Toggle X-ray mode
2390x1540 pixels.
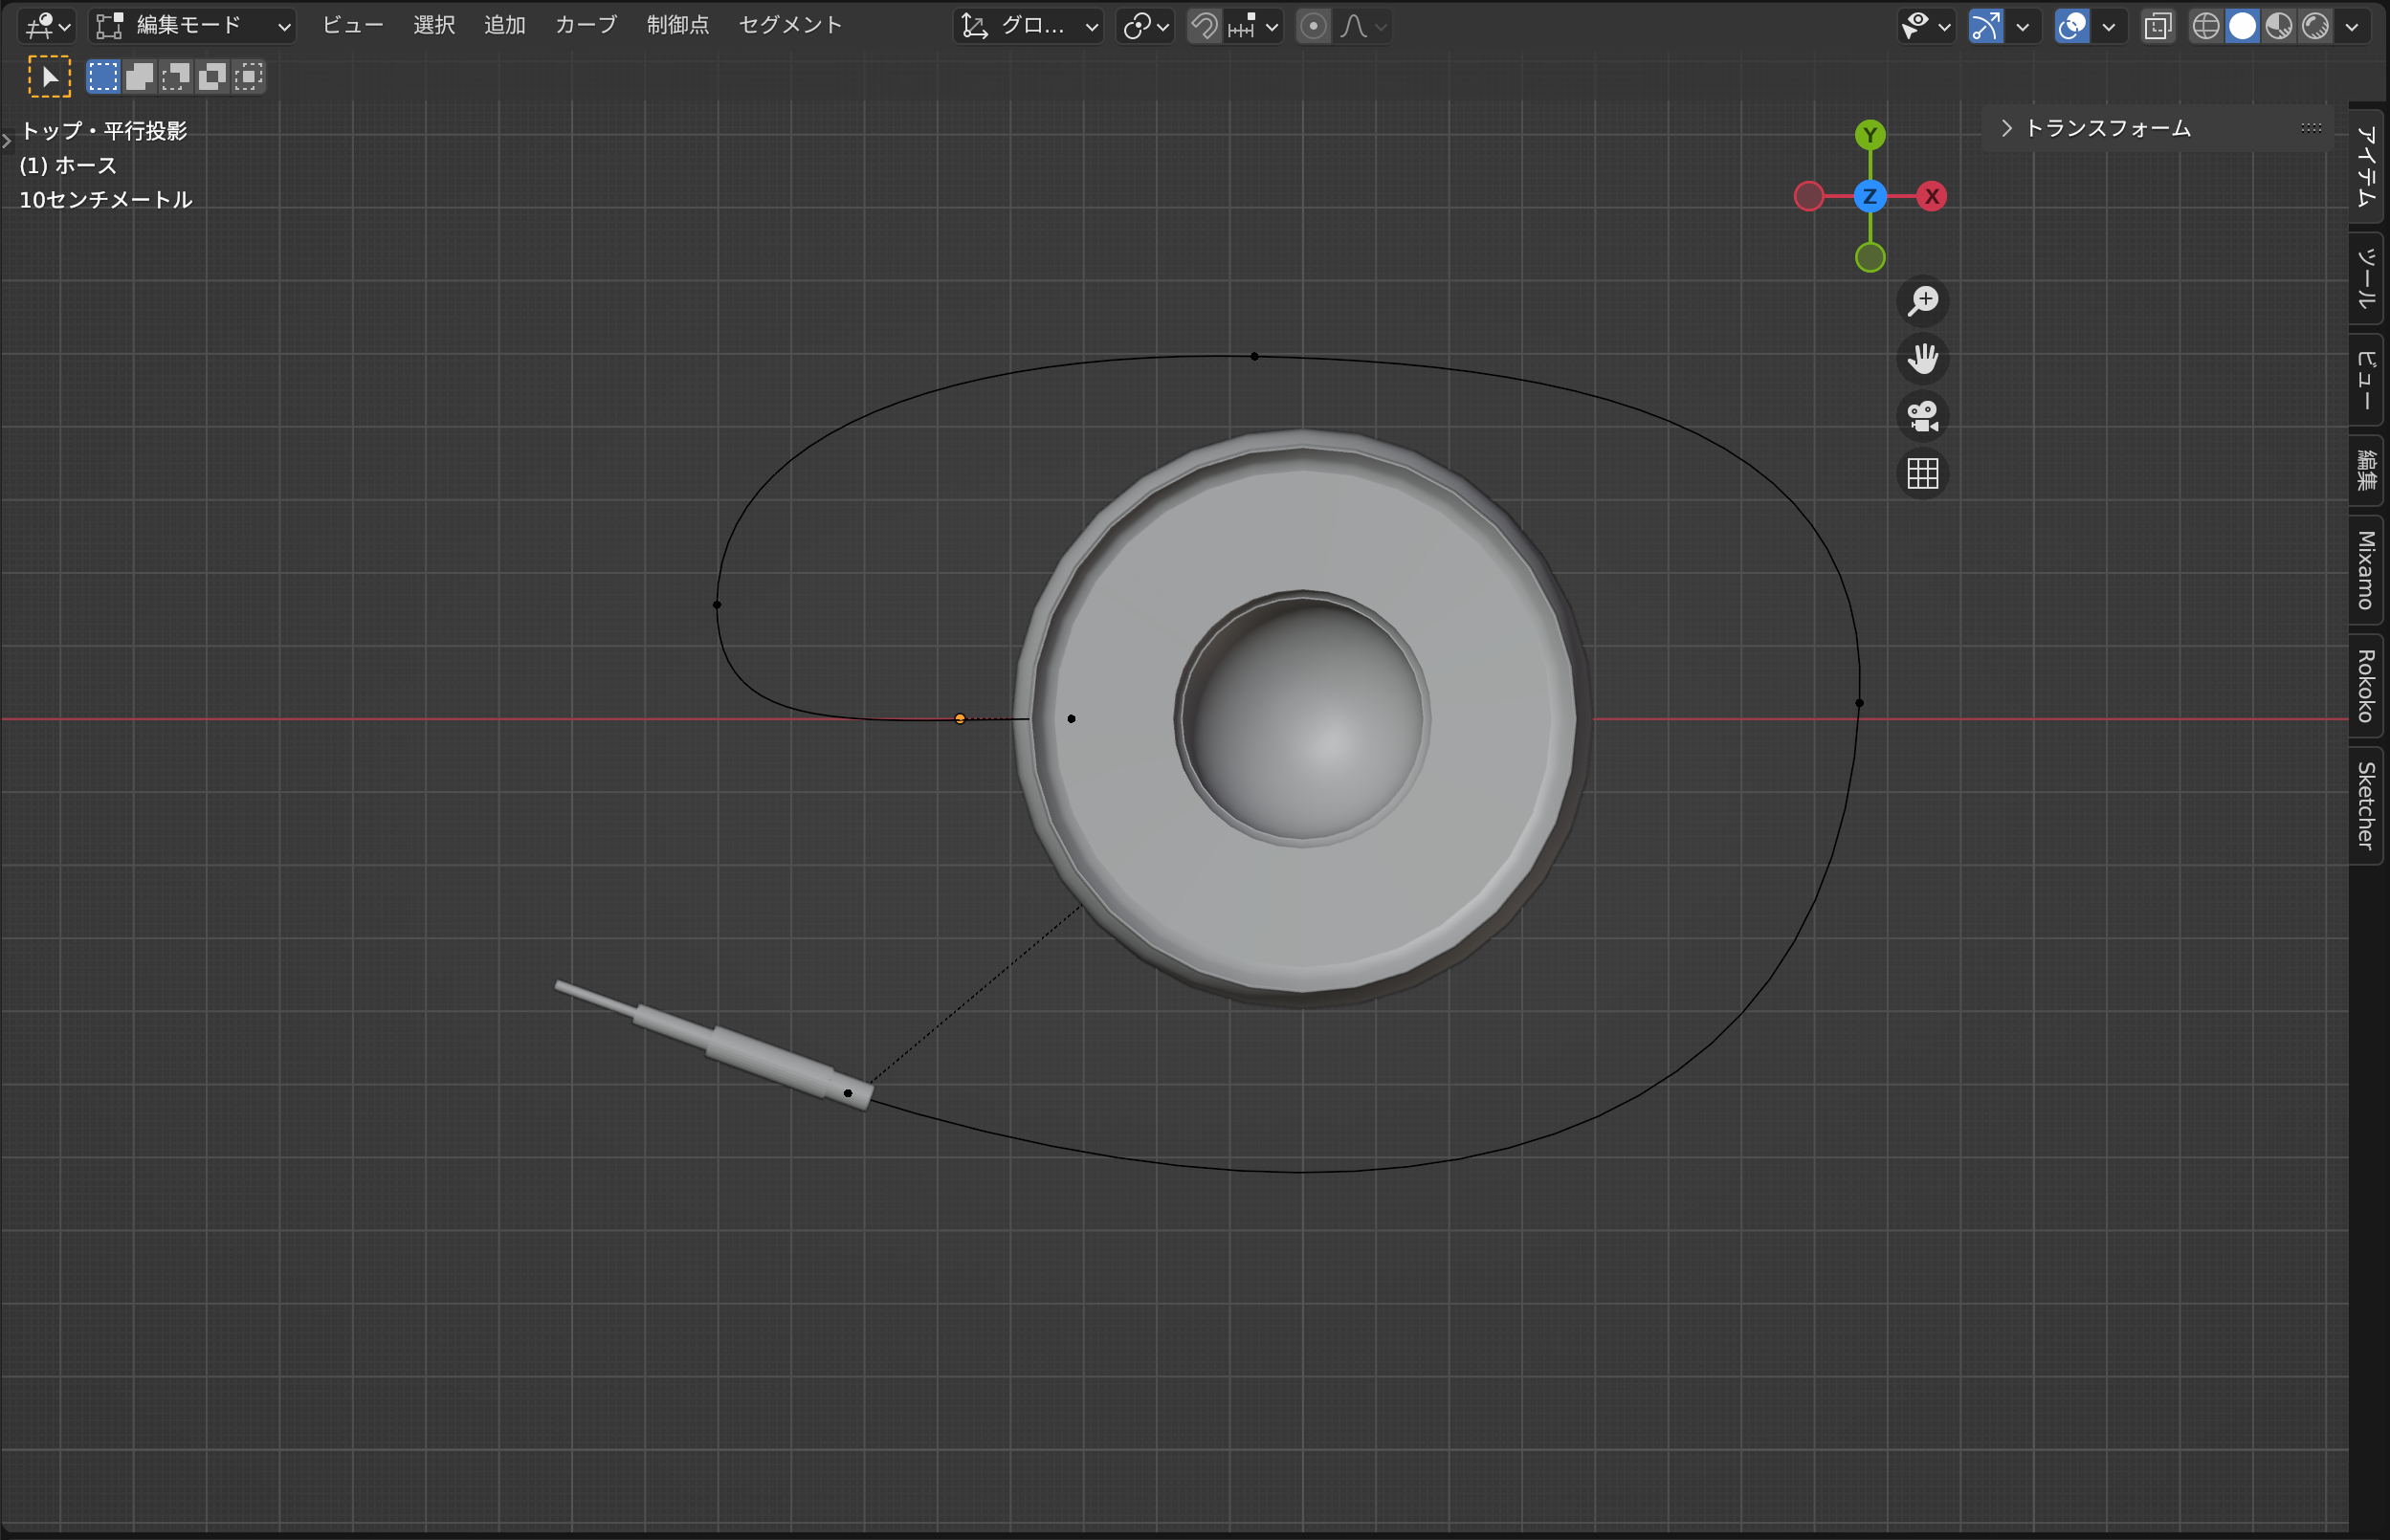tap(2158, 26)
